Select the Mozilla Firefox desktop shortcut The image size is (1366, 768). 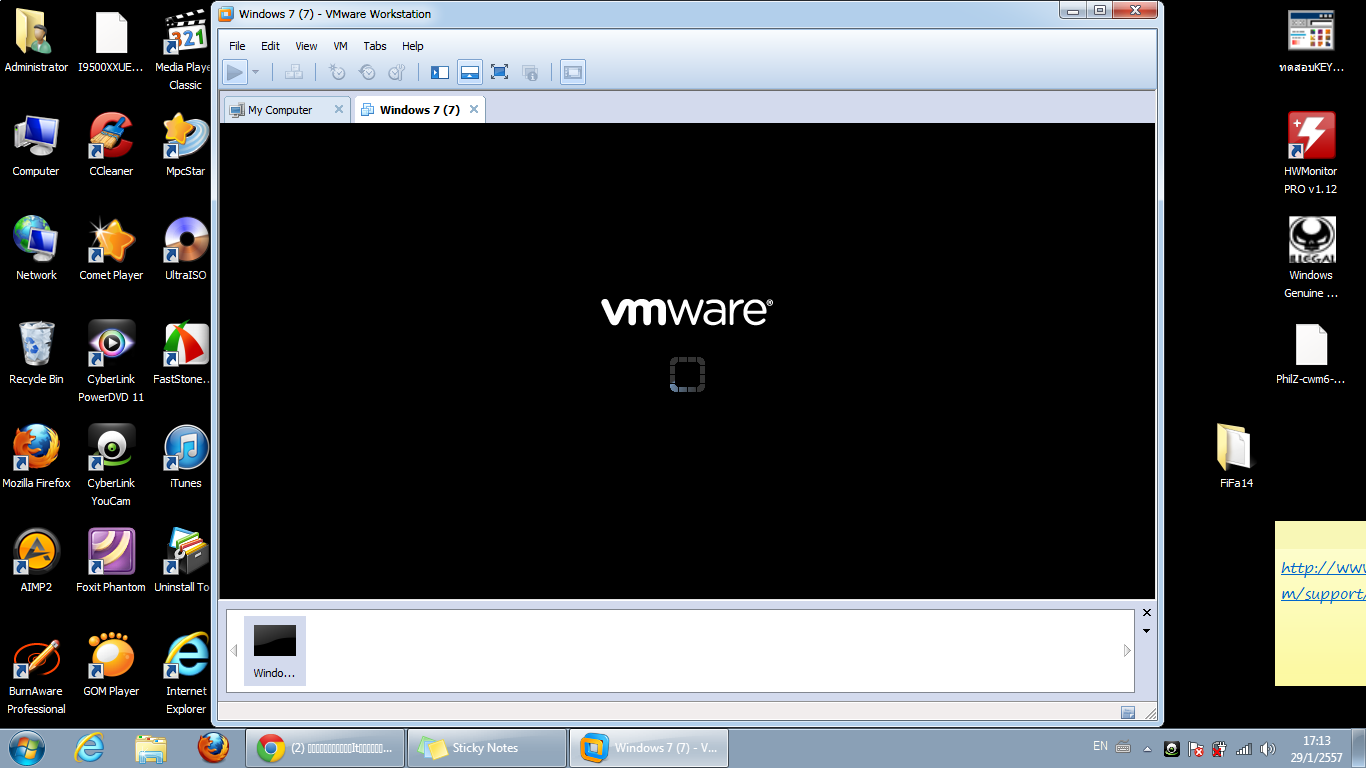click(36, 458)
